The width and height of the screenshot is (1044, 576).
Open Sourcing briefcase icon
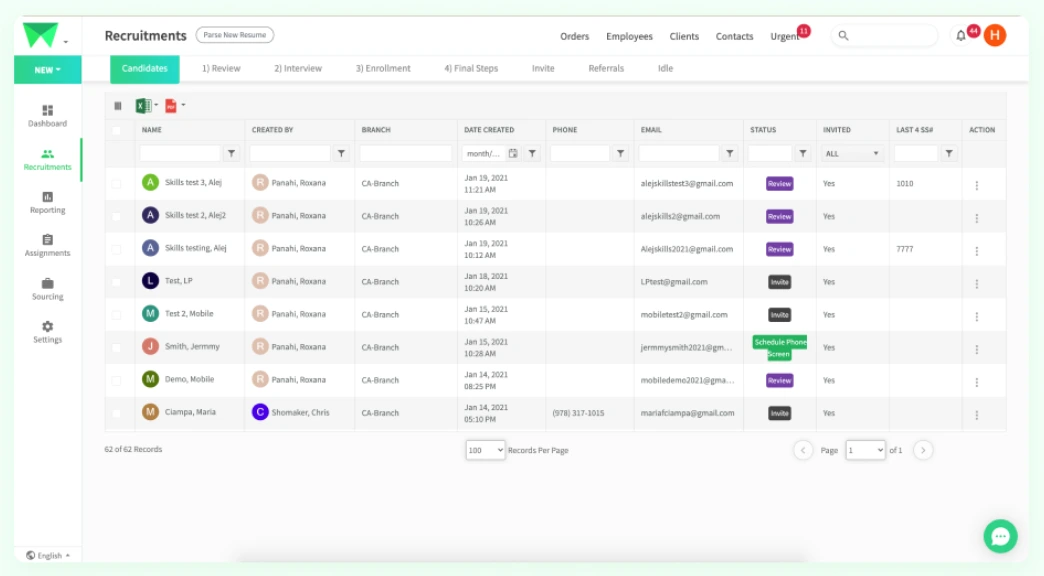[47, 284]
